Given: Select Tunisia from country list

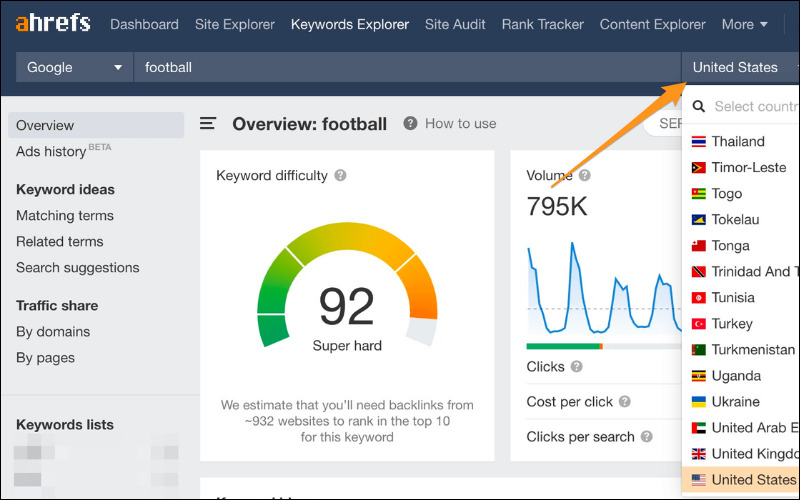Looking at the screenshot, I should (x=741, y=297).
